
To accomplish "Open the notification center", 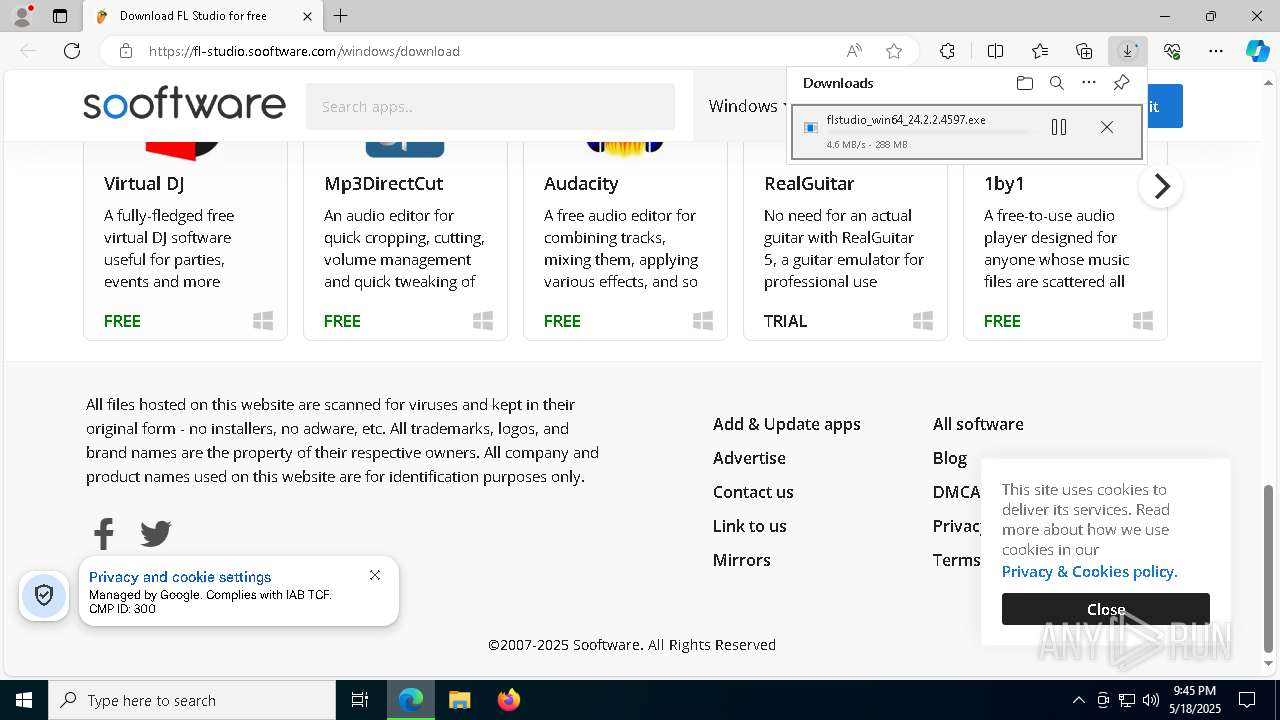I will [1247, 700].
